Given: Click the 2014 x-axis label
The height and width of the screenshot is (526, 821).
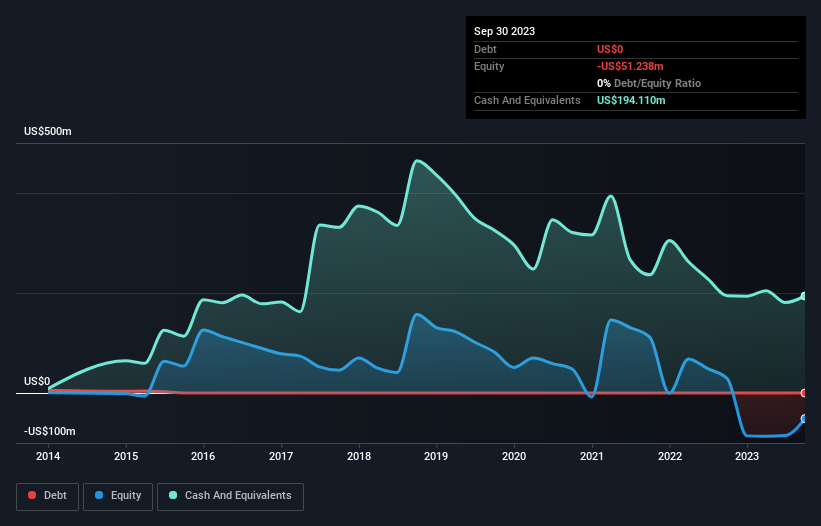Looking at the screenshot, I should [48, 456].
